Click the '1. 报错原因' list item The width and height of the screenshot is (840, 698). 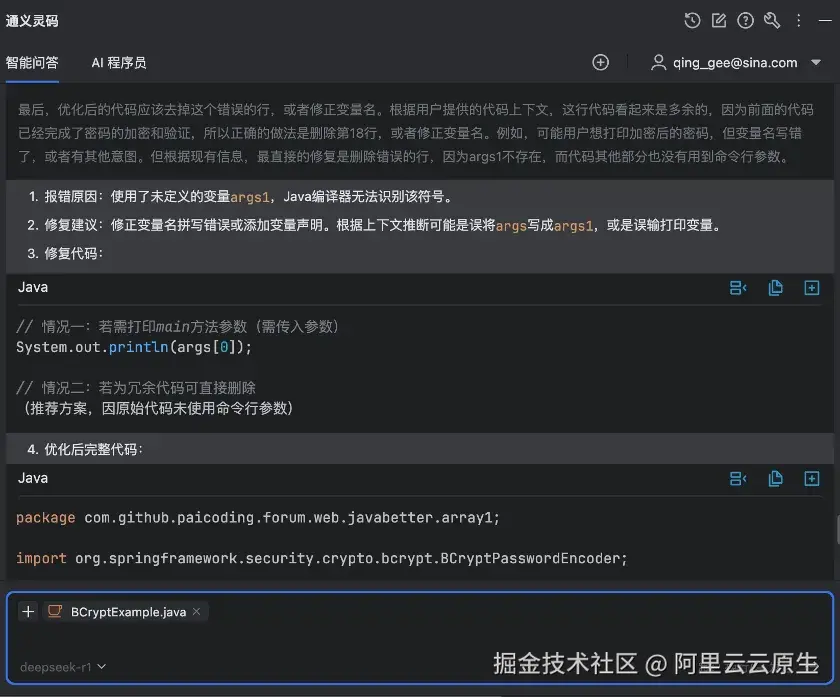point(241,197)
